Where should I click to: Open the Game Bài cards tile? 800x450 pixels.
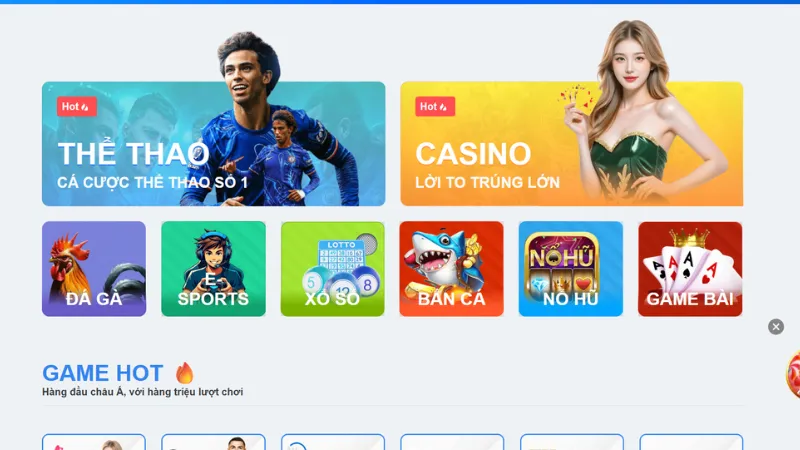pyautogui.click(x=690, y=269)
